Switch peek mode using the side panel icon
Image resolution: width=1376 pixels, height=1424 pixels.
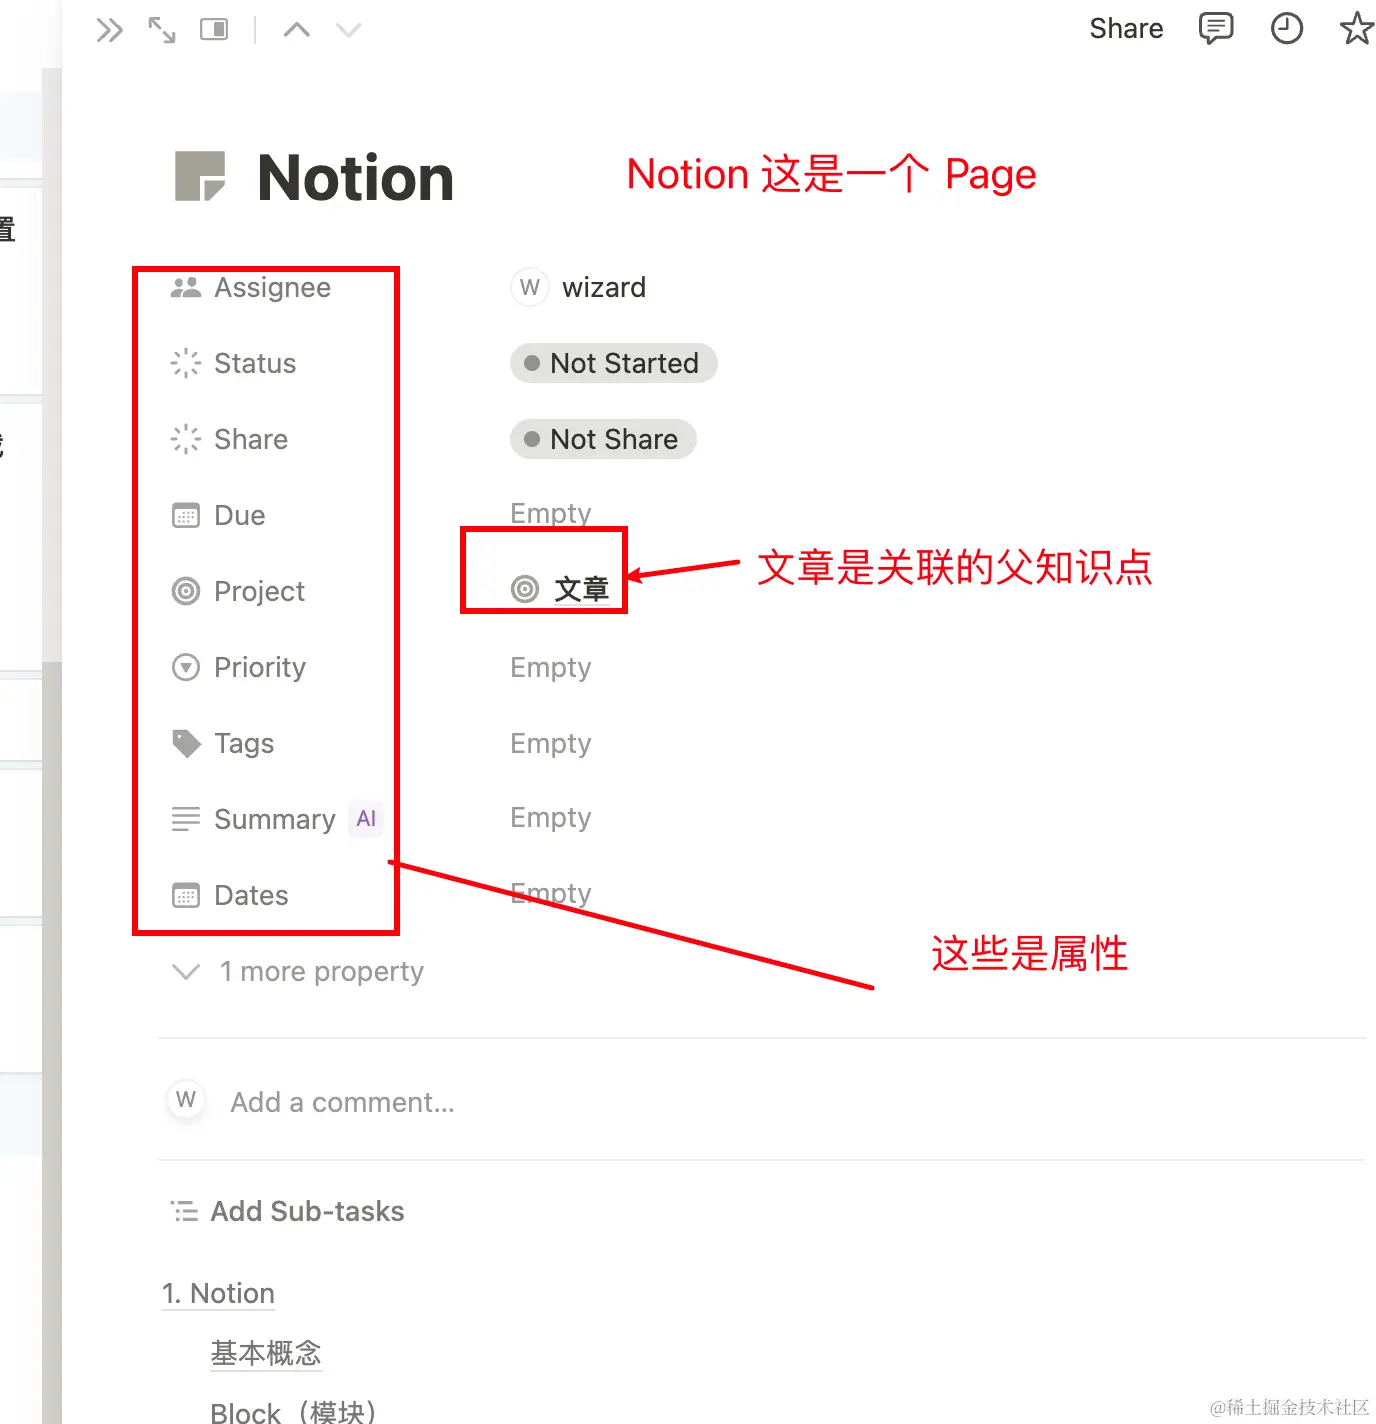[214, 30]
